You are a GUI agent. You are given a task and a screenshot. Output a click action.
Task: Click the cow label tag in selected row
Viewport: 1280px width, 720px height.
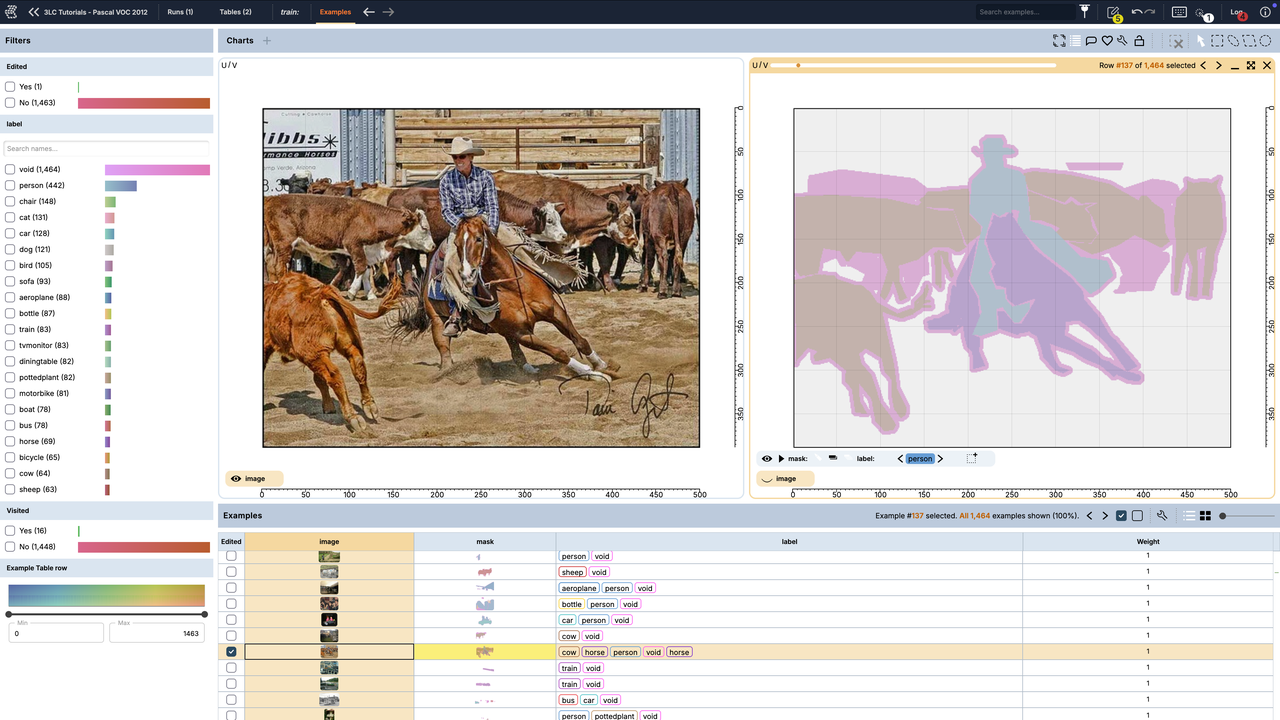point(569,652)
